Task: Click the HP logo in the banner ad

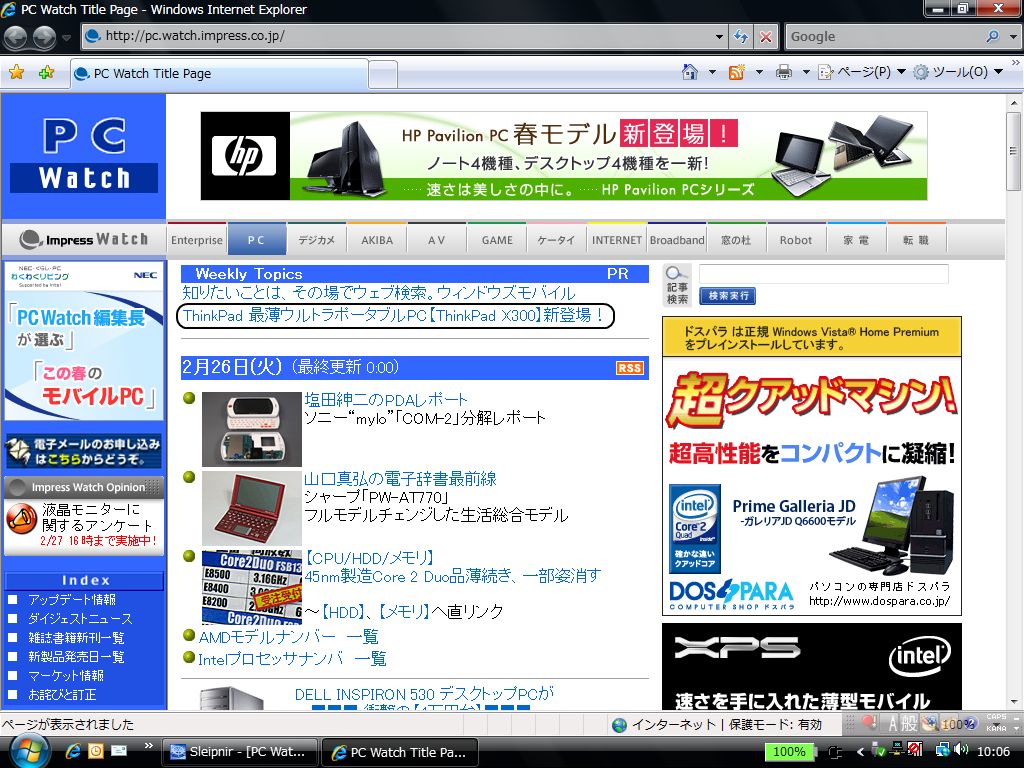Action: (x=245, y=155)
